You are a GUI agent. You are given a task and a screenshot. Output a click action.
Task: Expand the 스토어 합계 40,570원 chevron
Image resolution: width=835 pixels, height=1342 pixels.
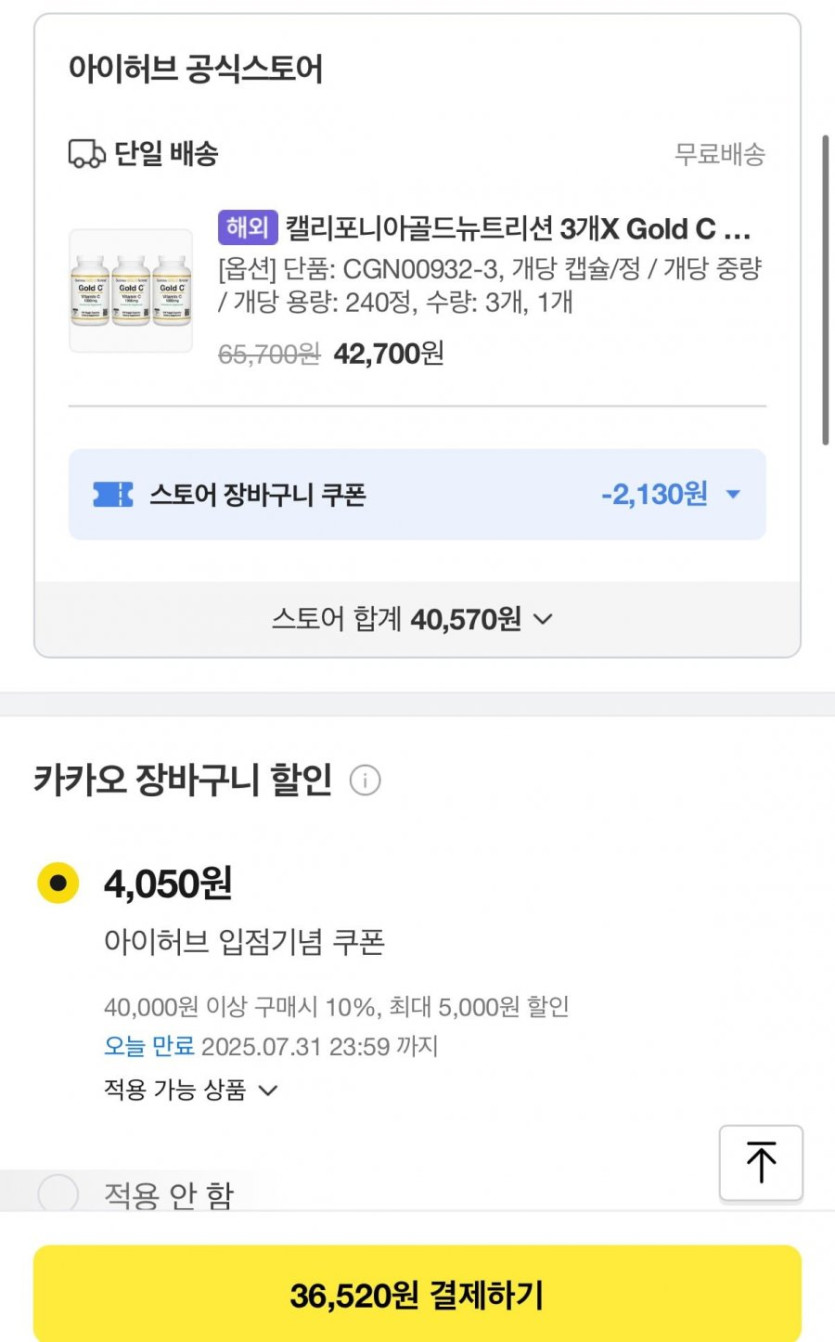pos(543,620)
